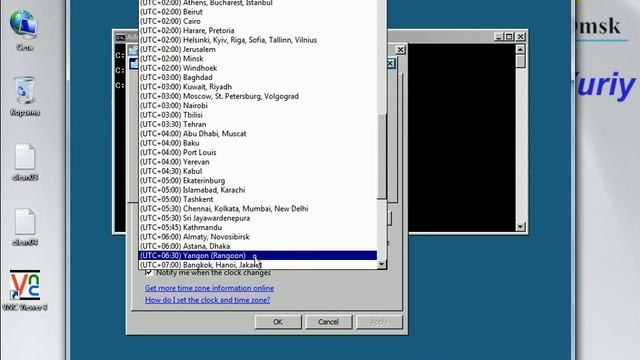Select (UTC+06:00) Almaty, Novosibirsk
Screen dimensions: 640x360
(x=258, y=237)
